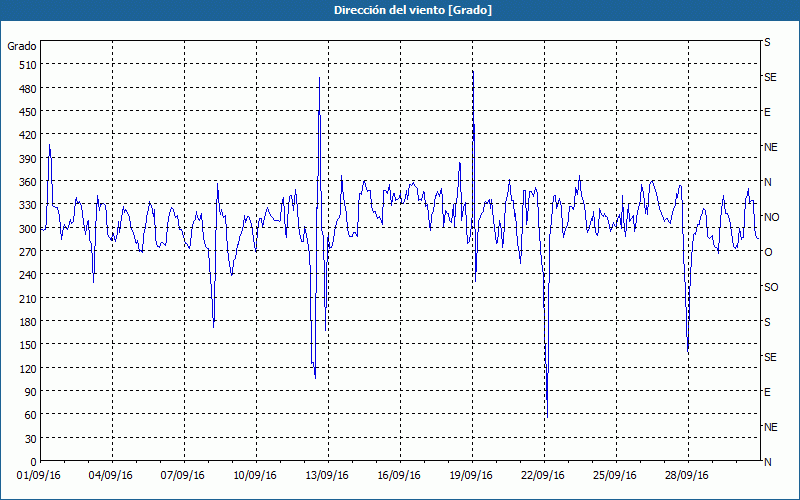Click the 10/09/16 date label
Viewport: 800px width, 500px height.
point(255,476)
